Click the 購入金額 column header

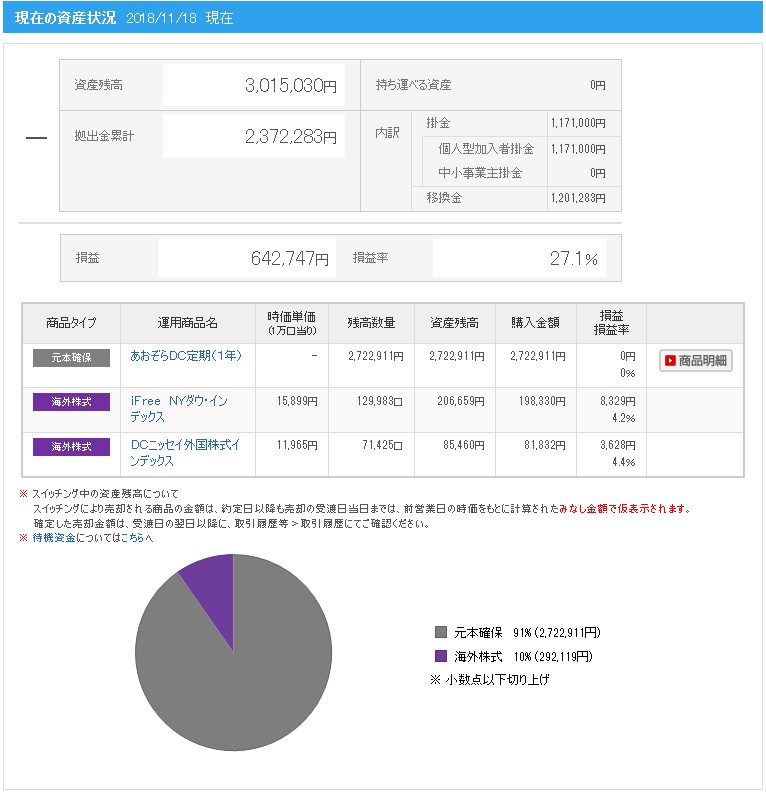(x=535, y=323)
